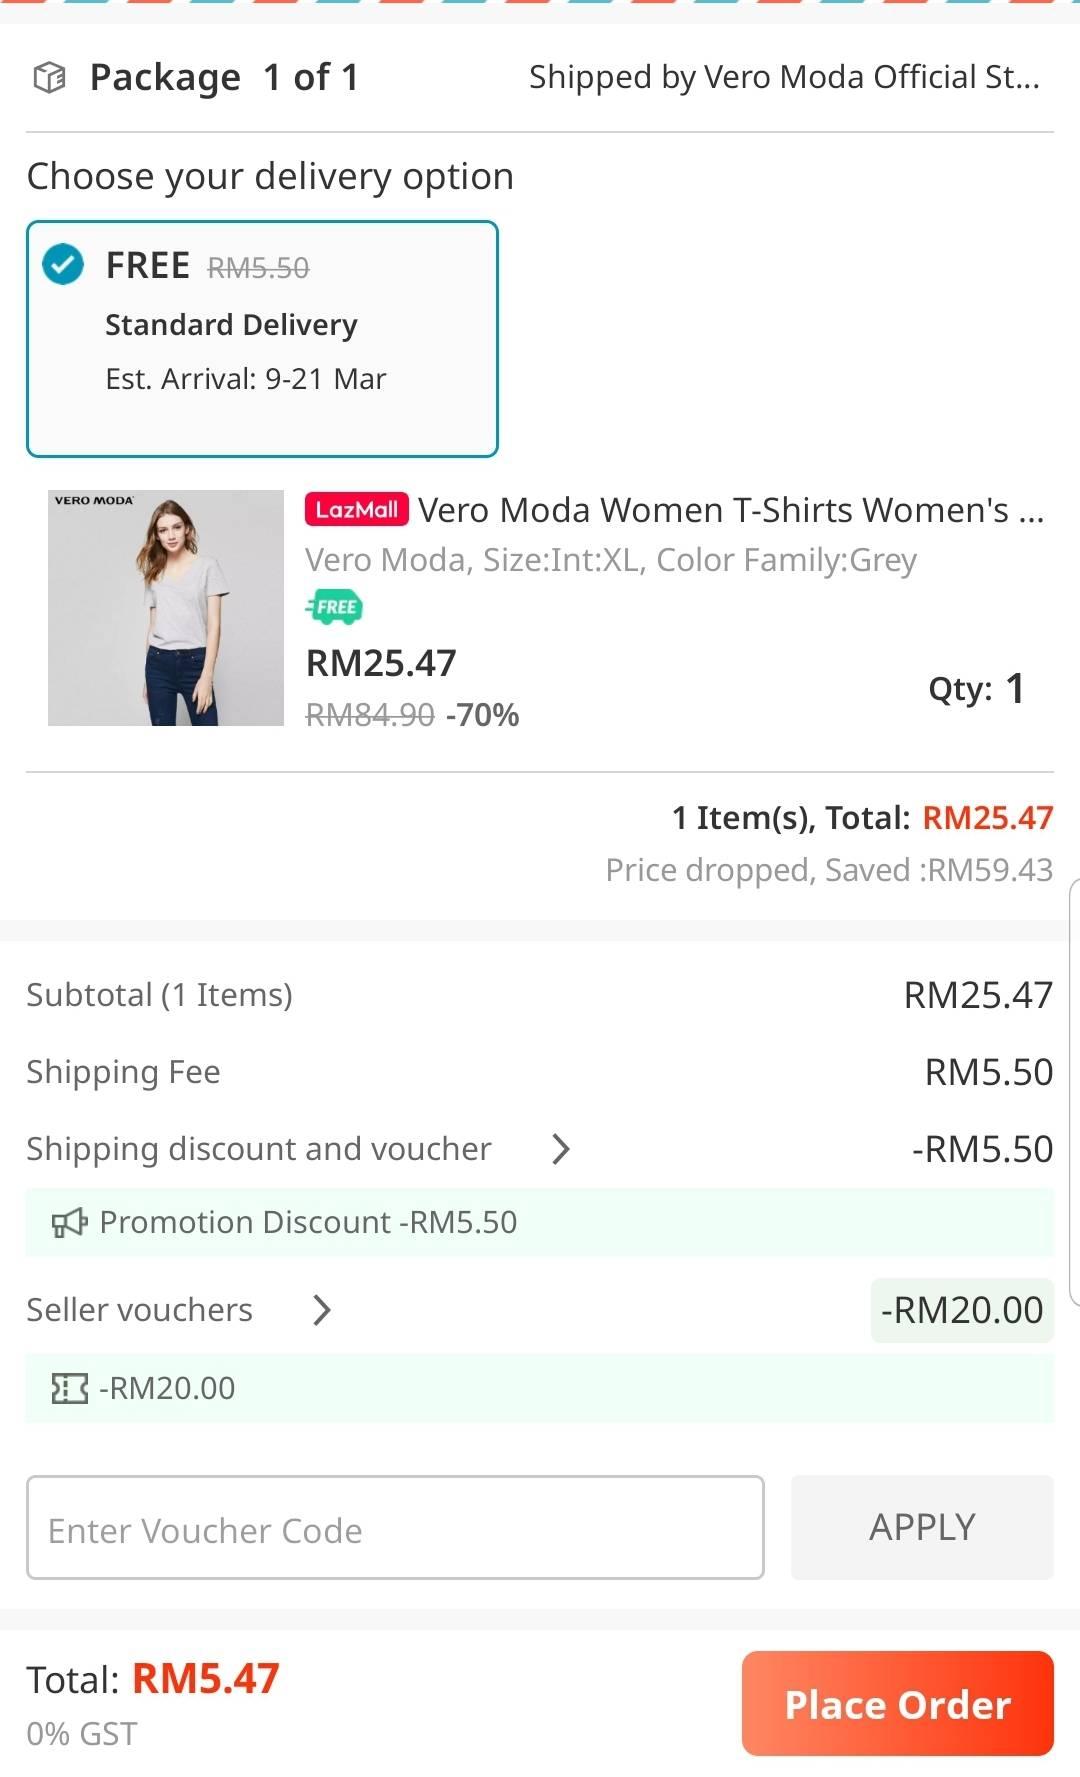
Task: Tap the green free shipping truck icon
Action: pos(334,607)
